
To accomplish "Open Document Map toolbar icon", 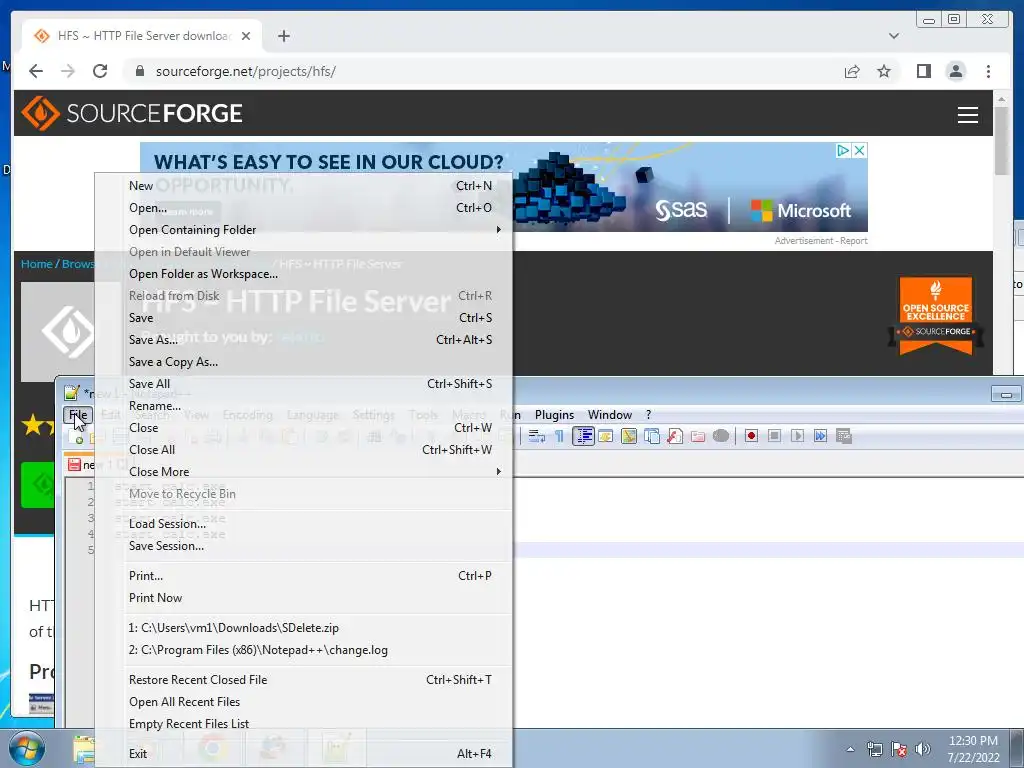I will [629, 436].
